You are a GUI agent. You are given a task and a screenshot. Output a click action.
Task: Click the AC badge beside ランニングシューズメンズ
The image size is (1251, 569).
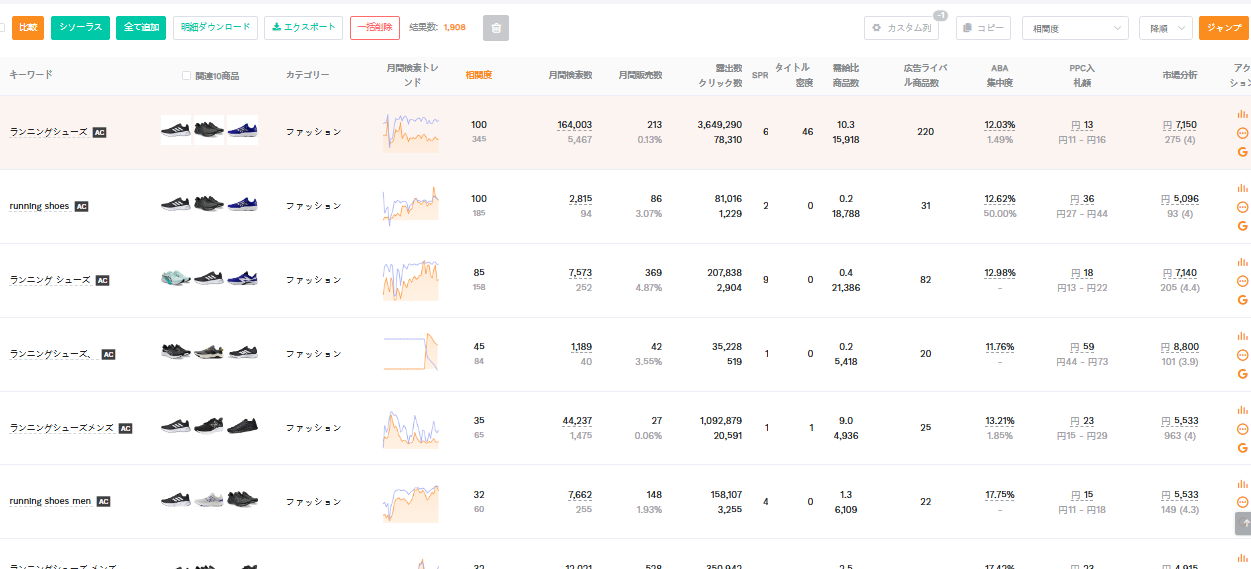point(125,428)
